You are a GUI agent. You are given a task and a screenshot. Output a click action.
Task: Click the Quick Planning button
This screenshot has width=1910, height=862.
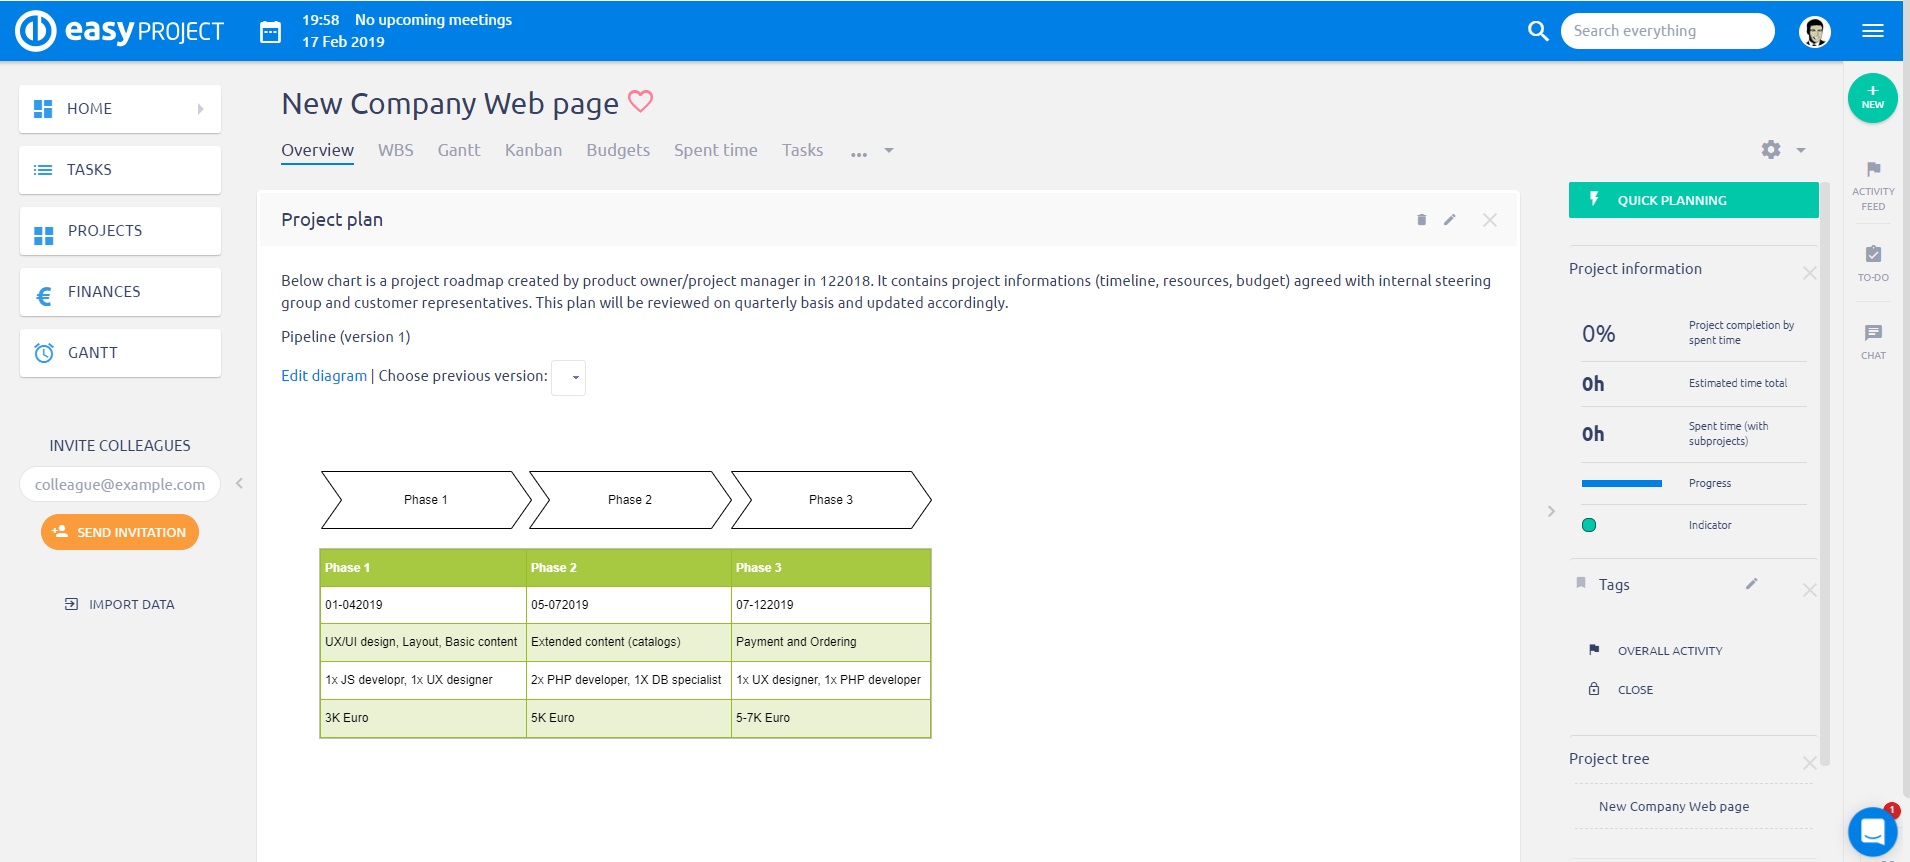[x=1693, y=200]
